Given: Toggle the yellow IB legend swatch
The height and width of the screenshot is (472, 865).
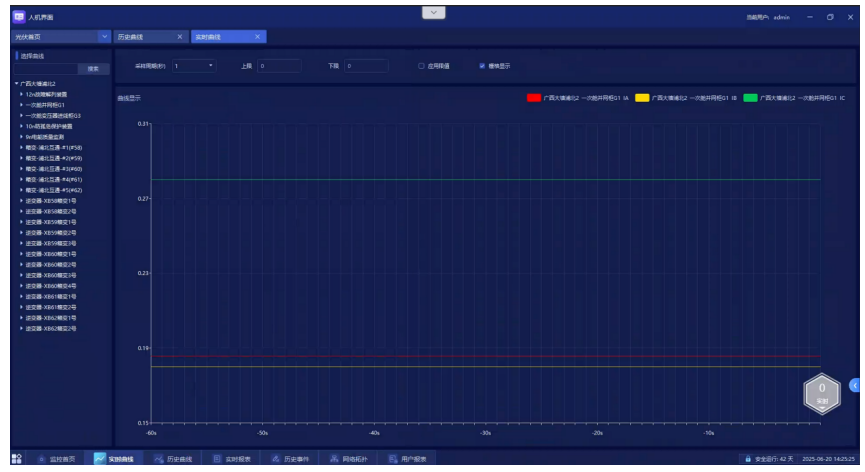Looking at the screenshot, I should pyautogui.click(x=642, y=98).
